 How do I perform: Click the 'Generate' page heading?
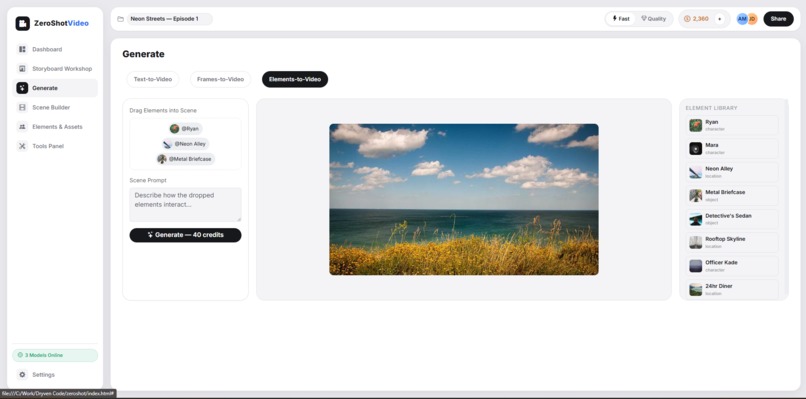143,54
